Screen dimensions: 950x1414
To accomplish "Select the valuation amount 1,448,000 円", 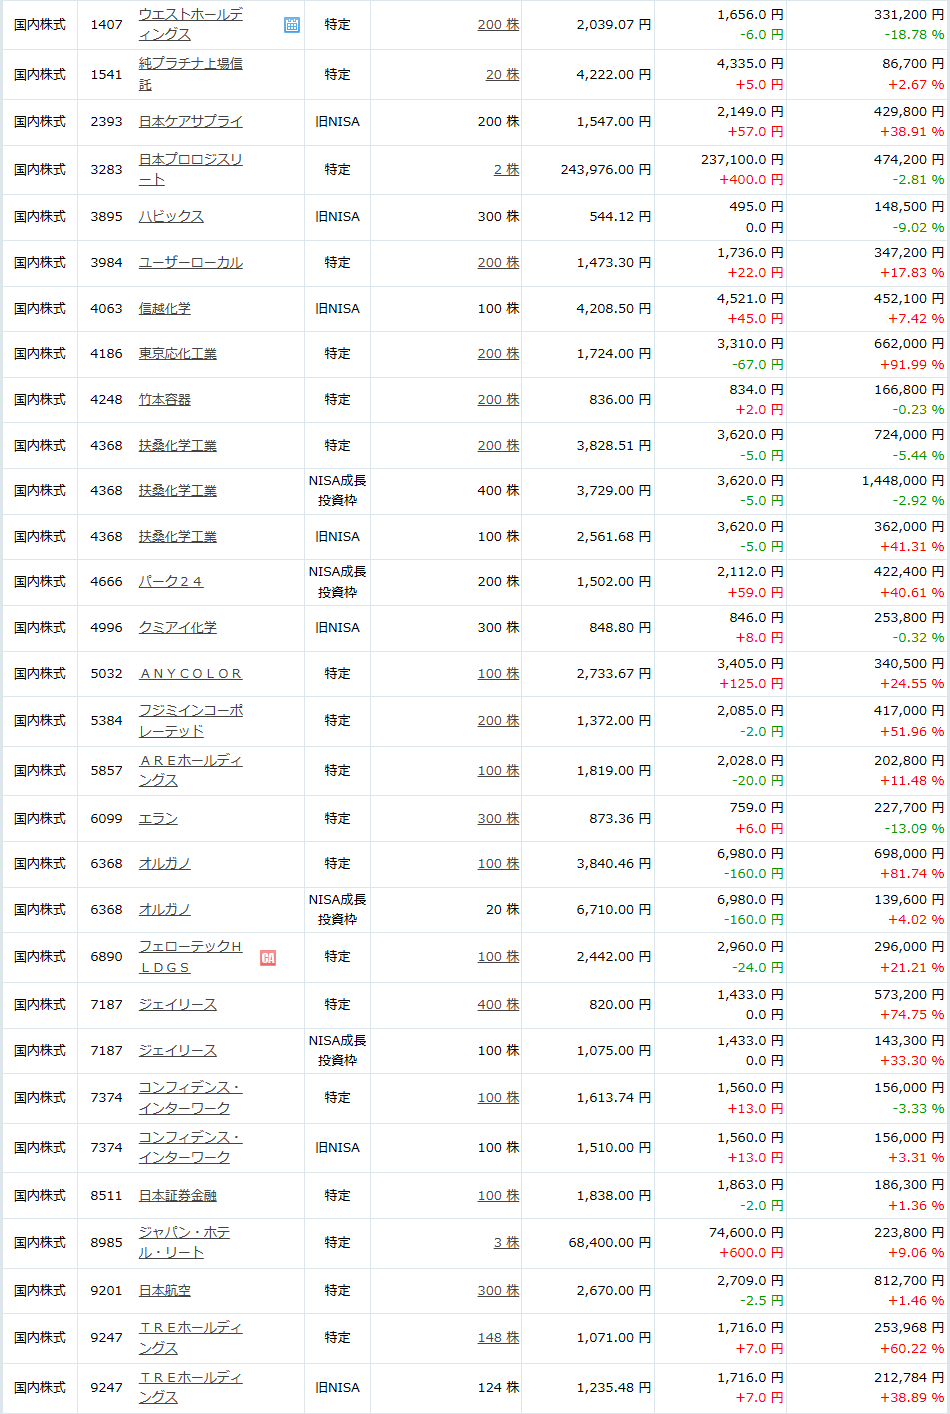I will [x=902, y=480].
